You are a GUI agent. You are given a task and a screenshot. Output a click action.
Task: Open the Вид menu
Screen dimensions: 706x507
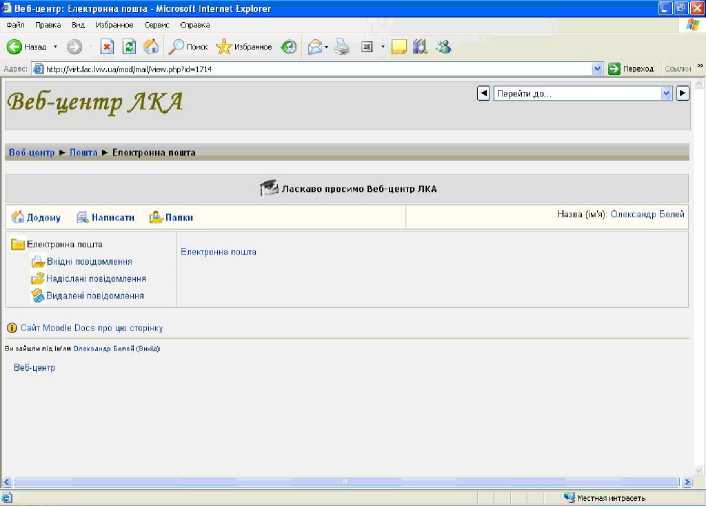click(x=78, y=25)
